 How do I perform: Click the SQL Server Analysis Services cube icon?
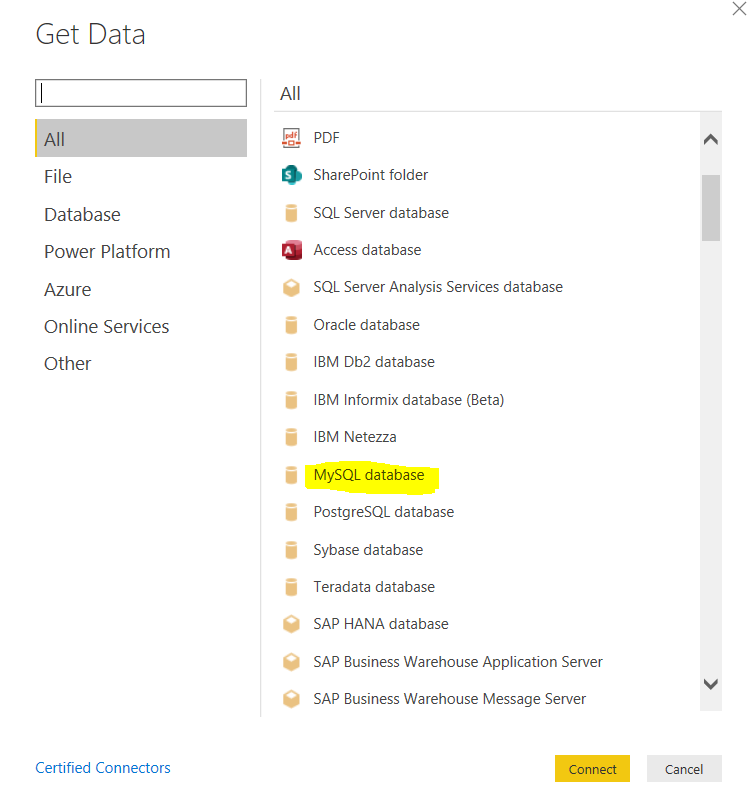click(291, 288)
